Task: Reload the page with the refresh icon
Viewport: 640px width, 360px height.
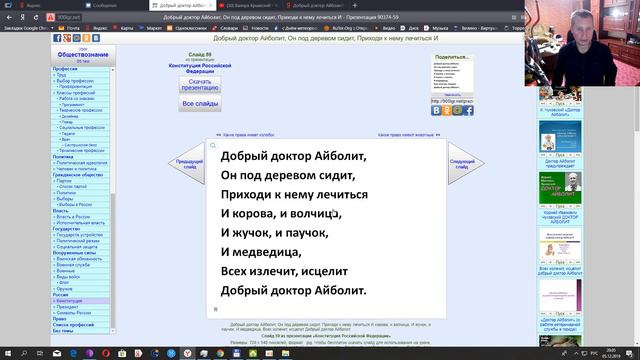Action: (36, 18)
